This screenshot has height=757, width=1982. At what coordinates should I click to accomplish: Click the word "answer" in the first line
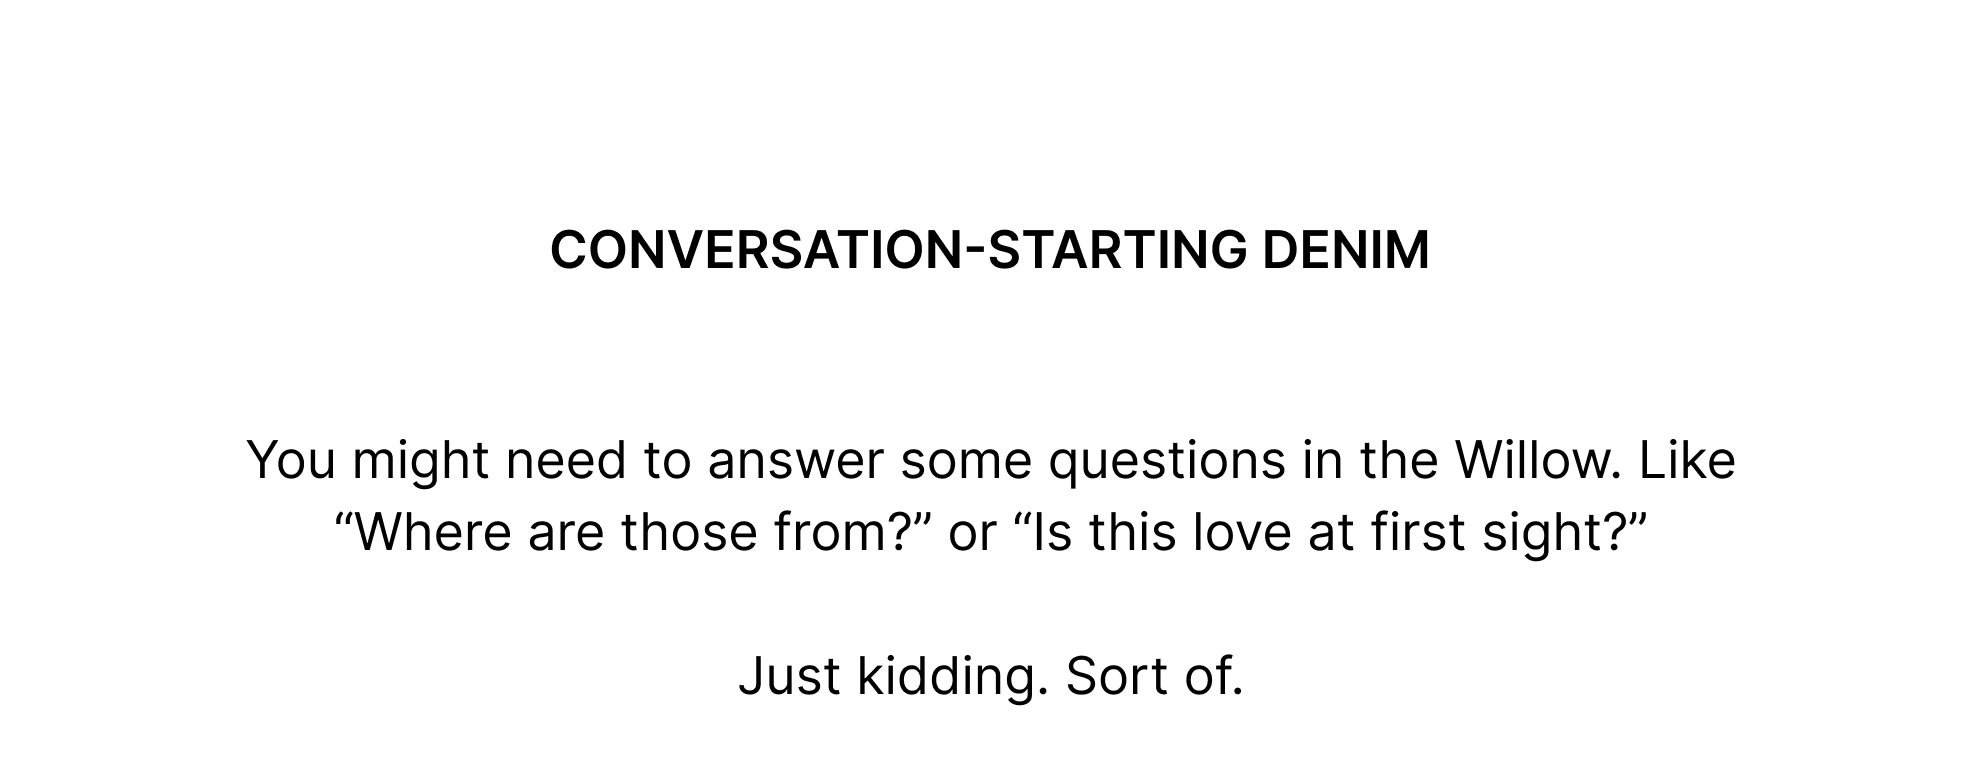point(796,462)
